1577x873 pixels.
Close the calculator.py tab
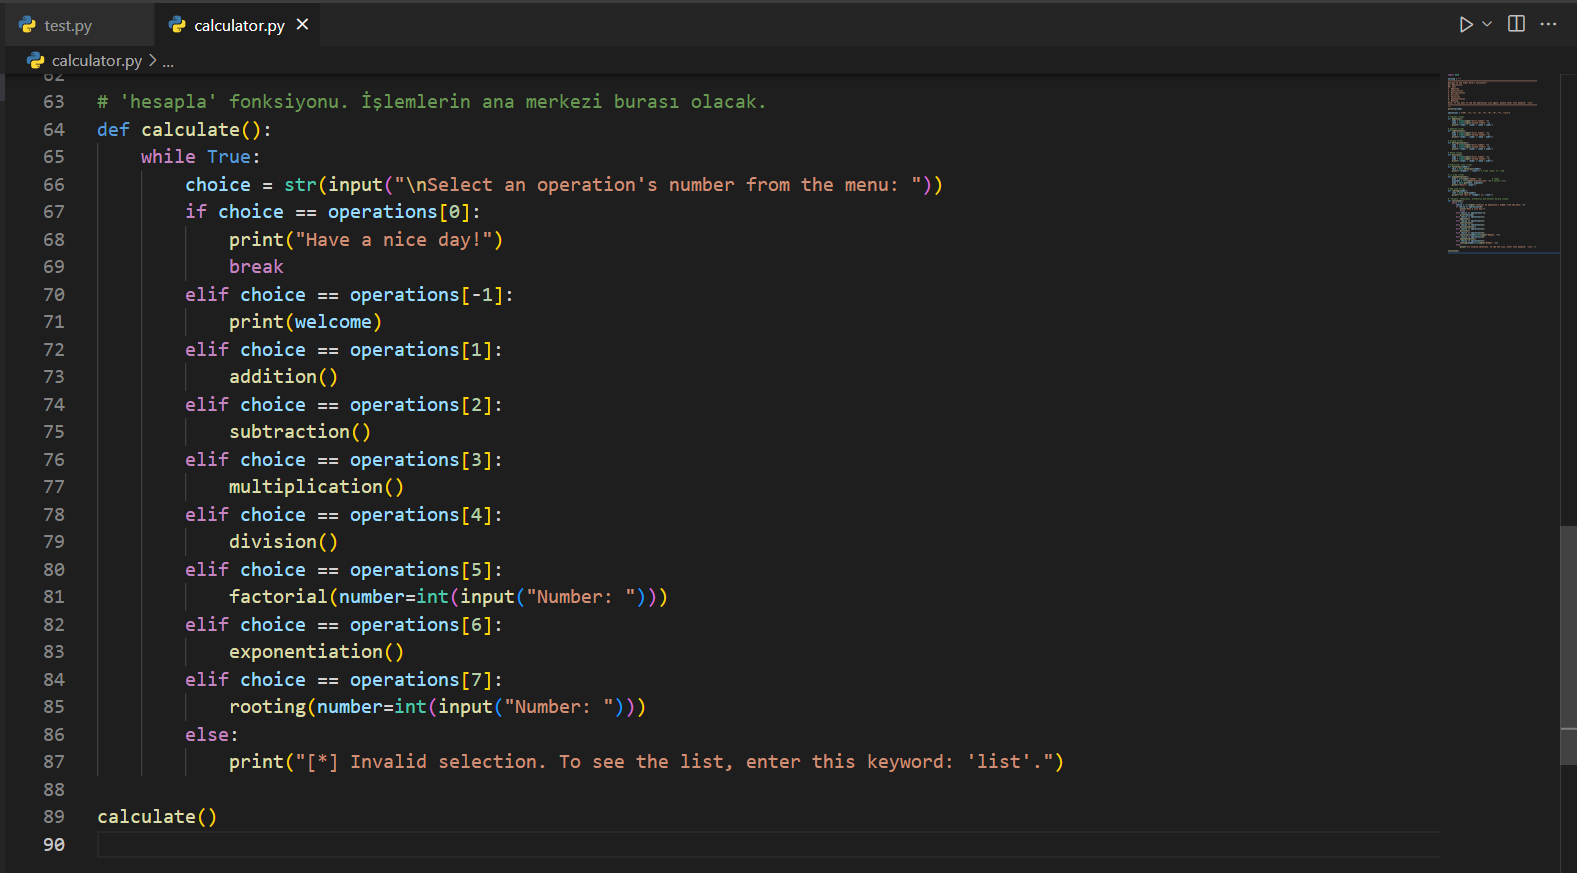pos(302,24)
